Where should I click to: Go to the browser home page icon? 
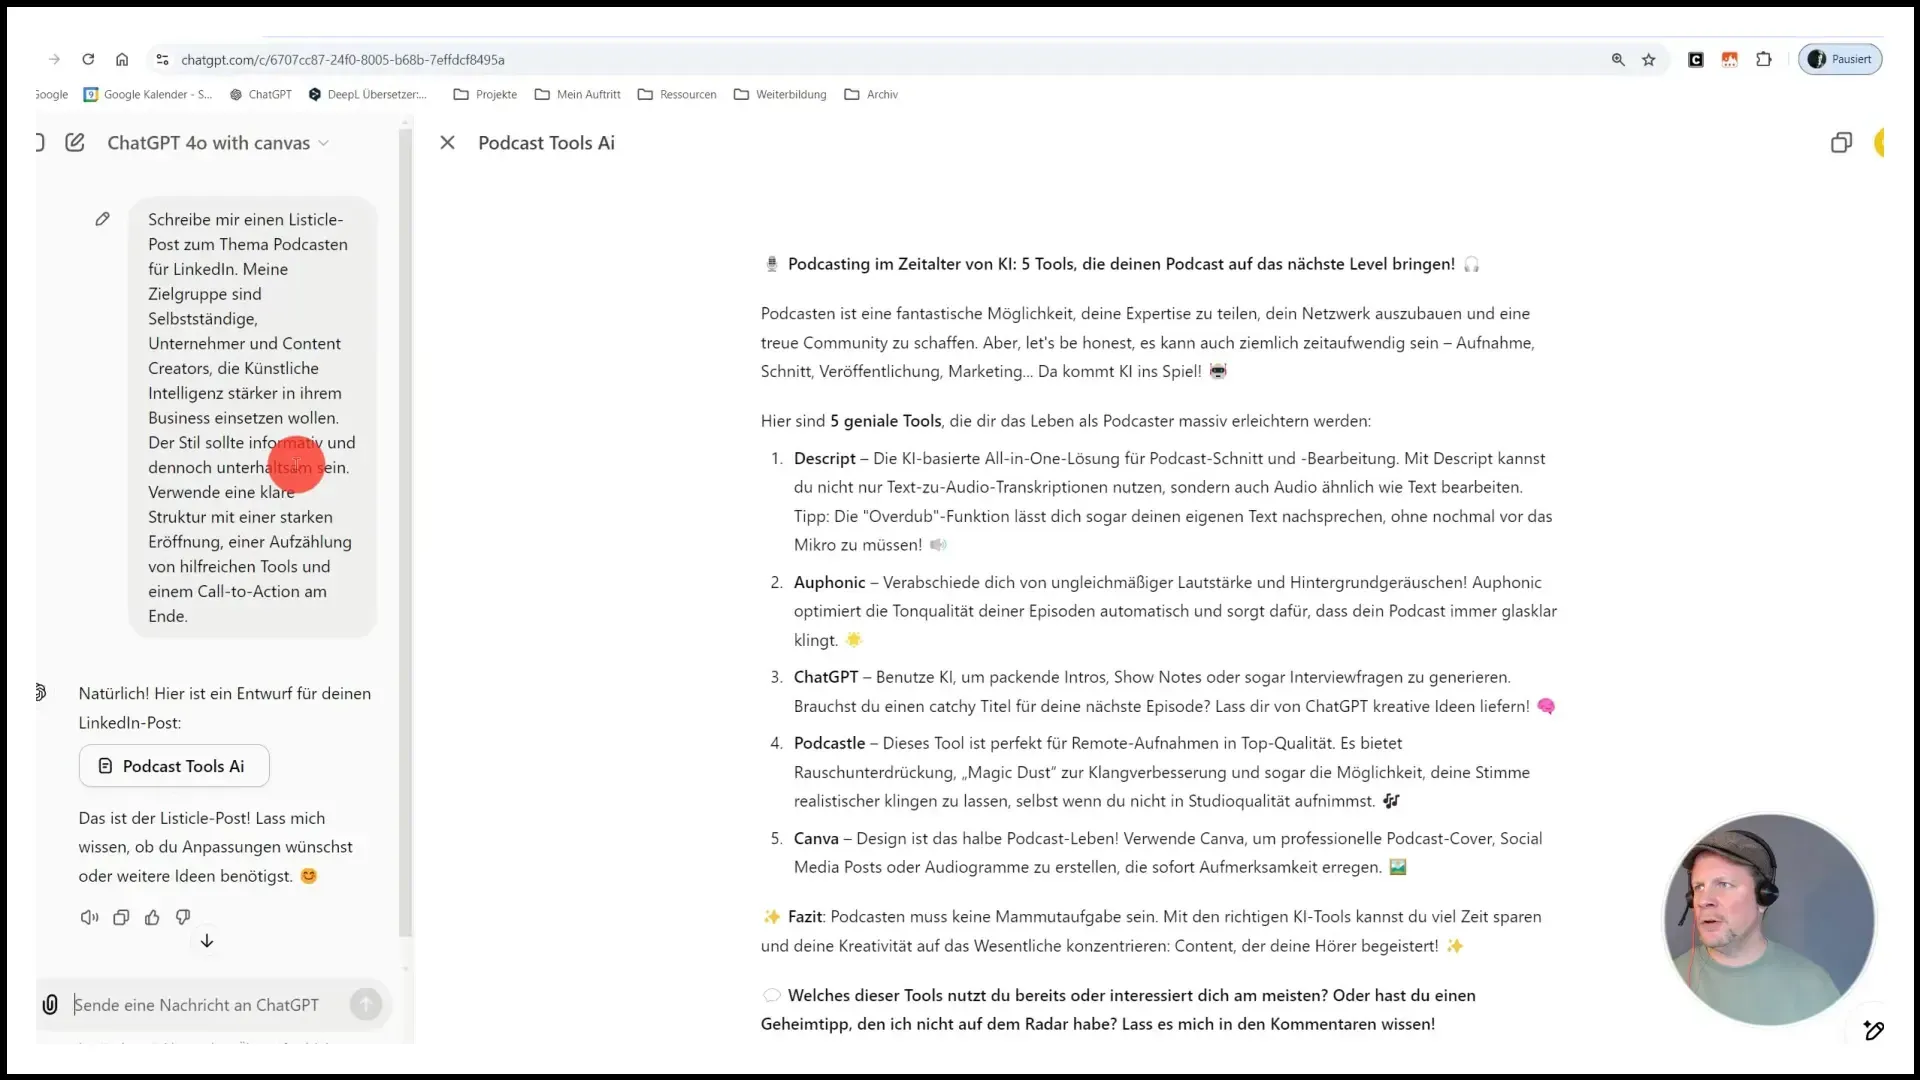tap(122, 59)
